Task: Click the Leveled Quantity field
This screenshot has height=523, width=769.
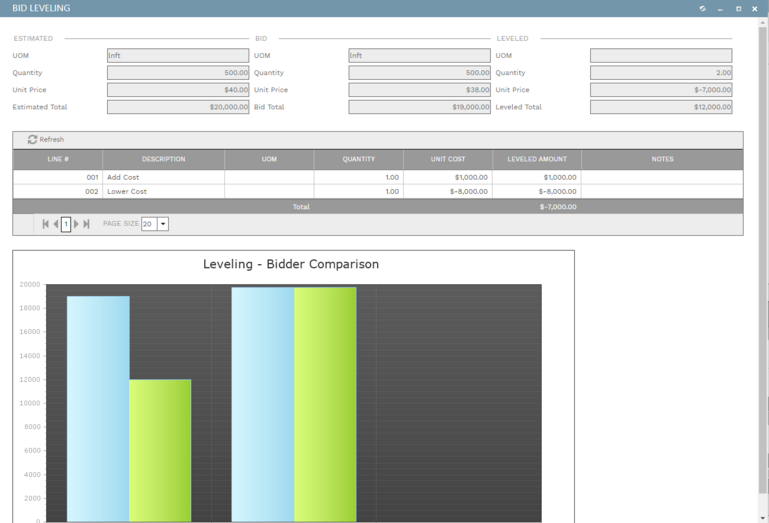Action: coord(660,73)
